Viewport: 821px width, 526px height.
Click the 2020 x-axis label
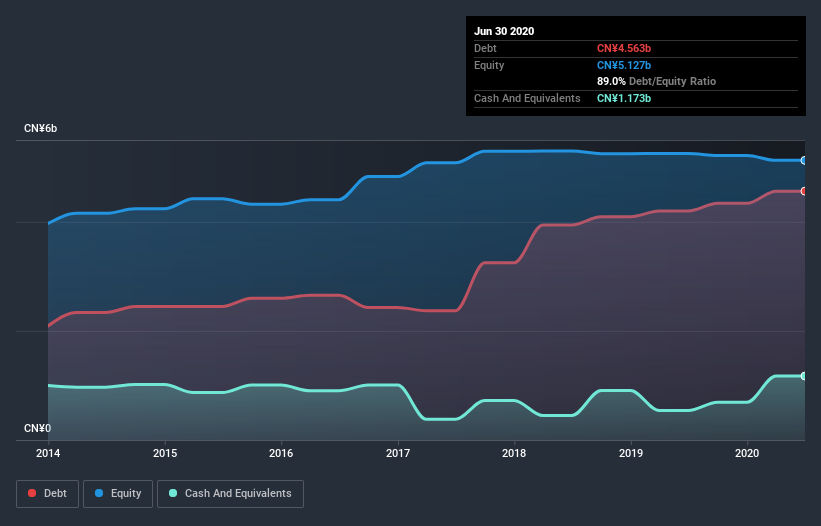[x=747, y=453]
